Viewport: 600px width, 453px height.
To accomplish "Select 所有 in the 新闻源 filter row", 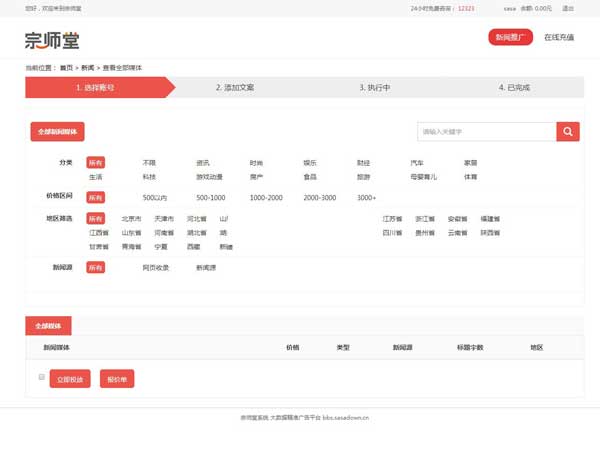I will [x=96, y=267].
